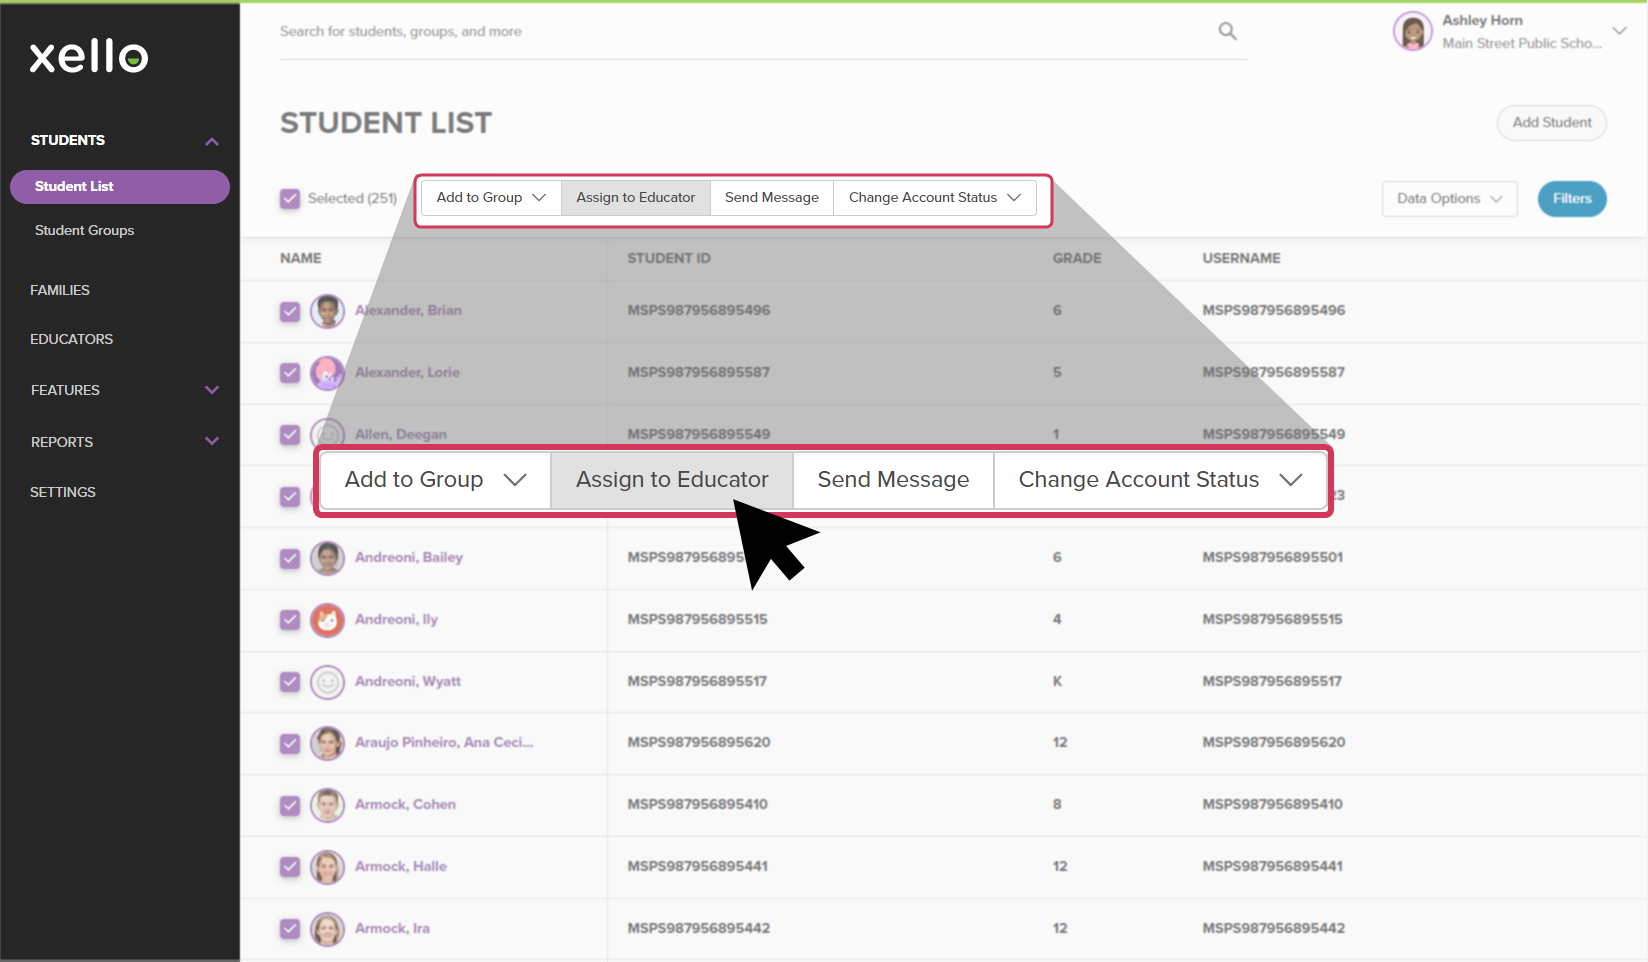
Task: Uncheck the Allen, Deegan row checkbox
Action: tap(290, 435)
